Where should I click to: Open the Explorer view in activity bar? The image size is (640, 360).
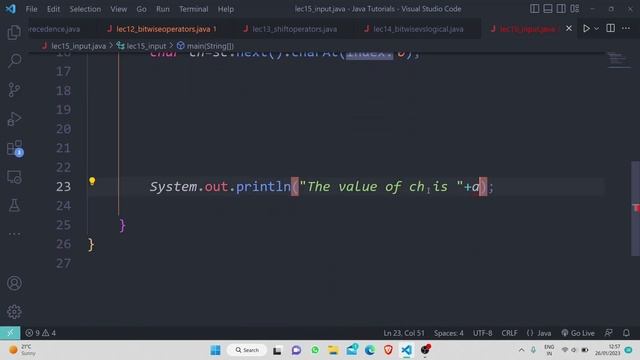pos(14,32)
